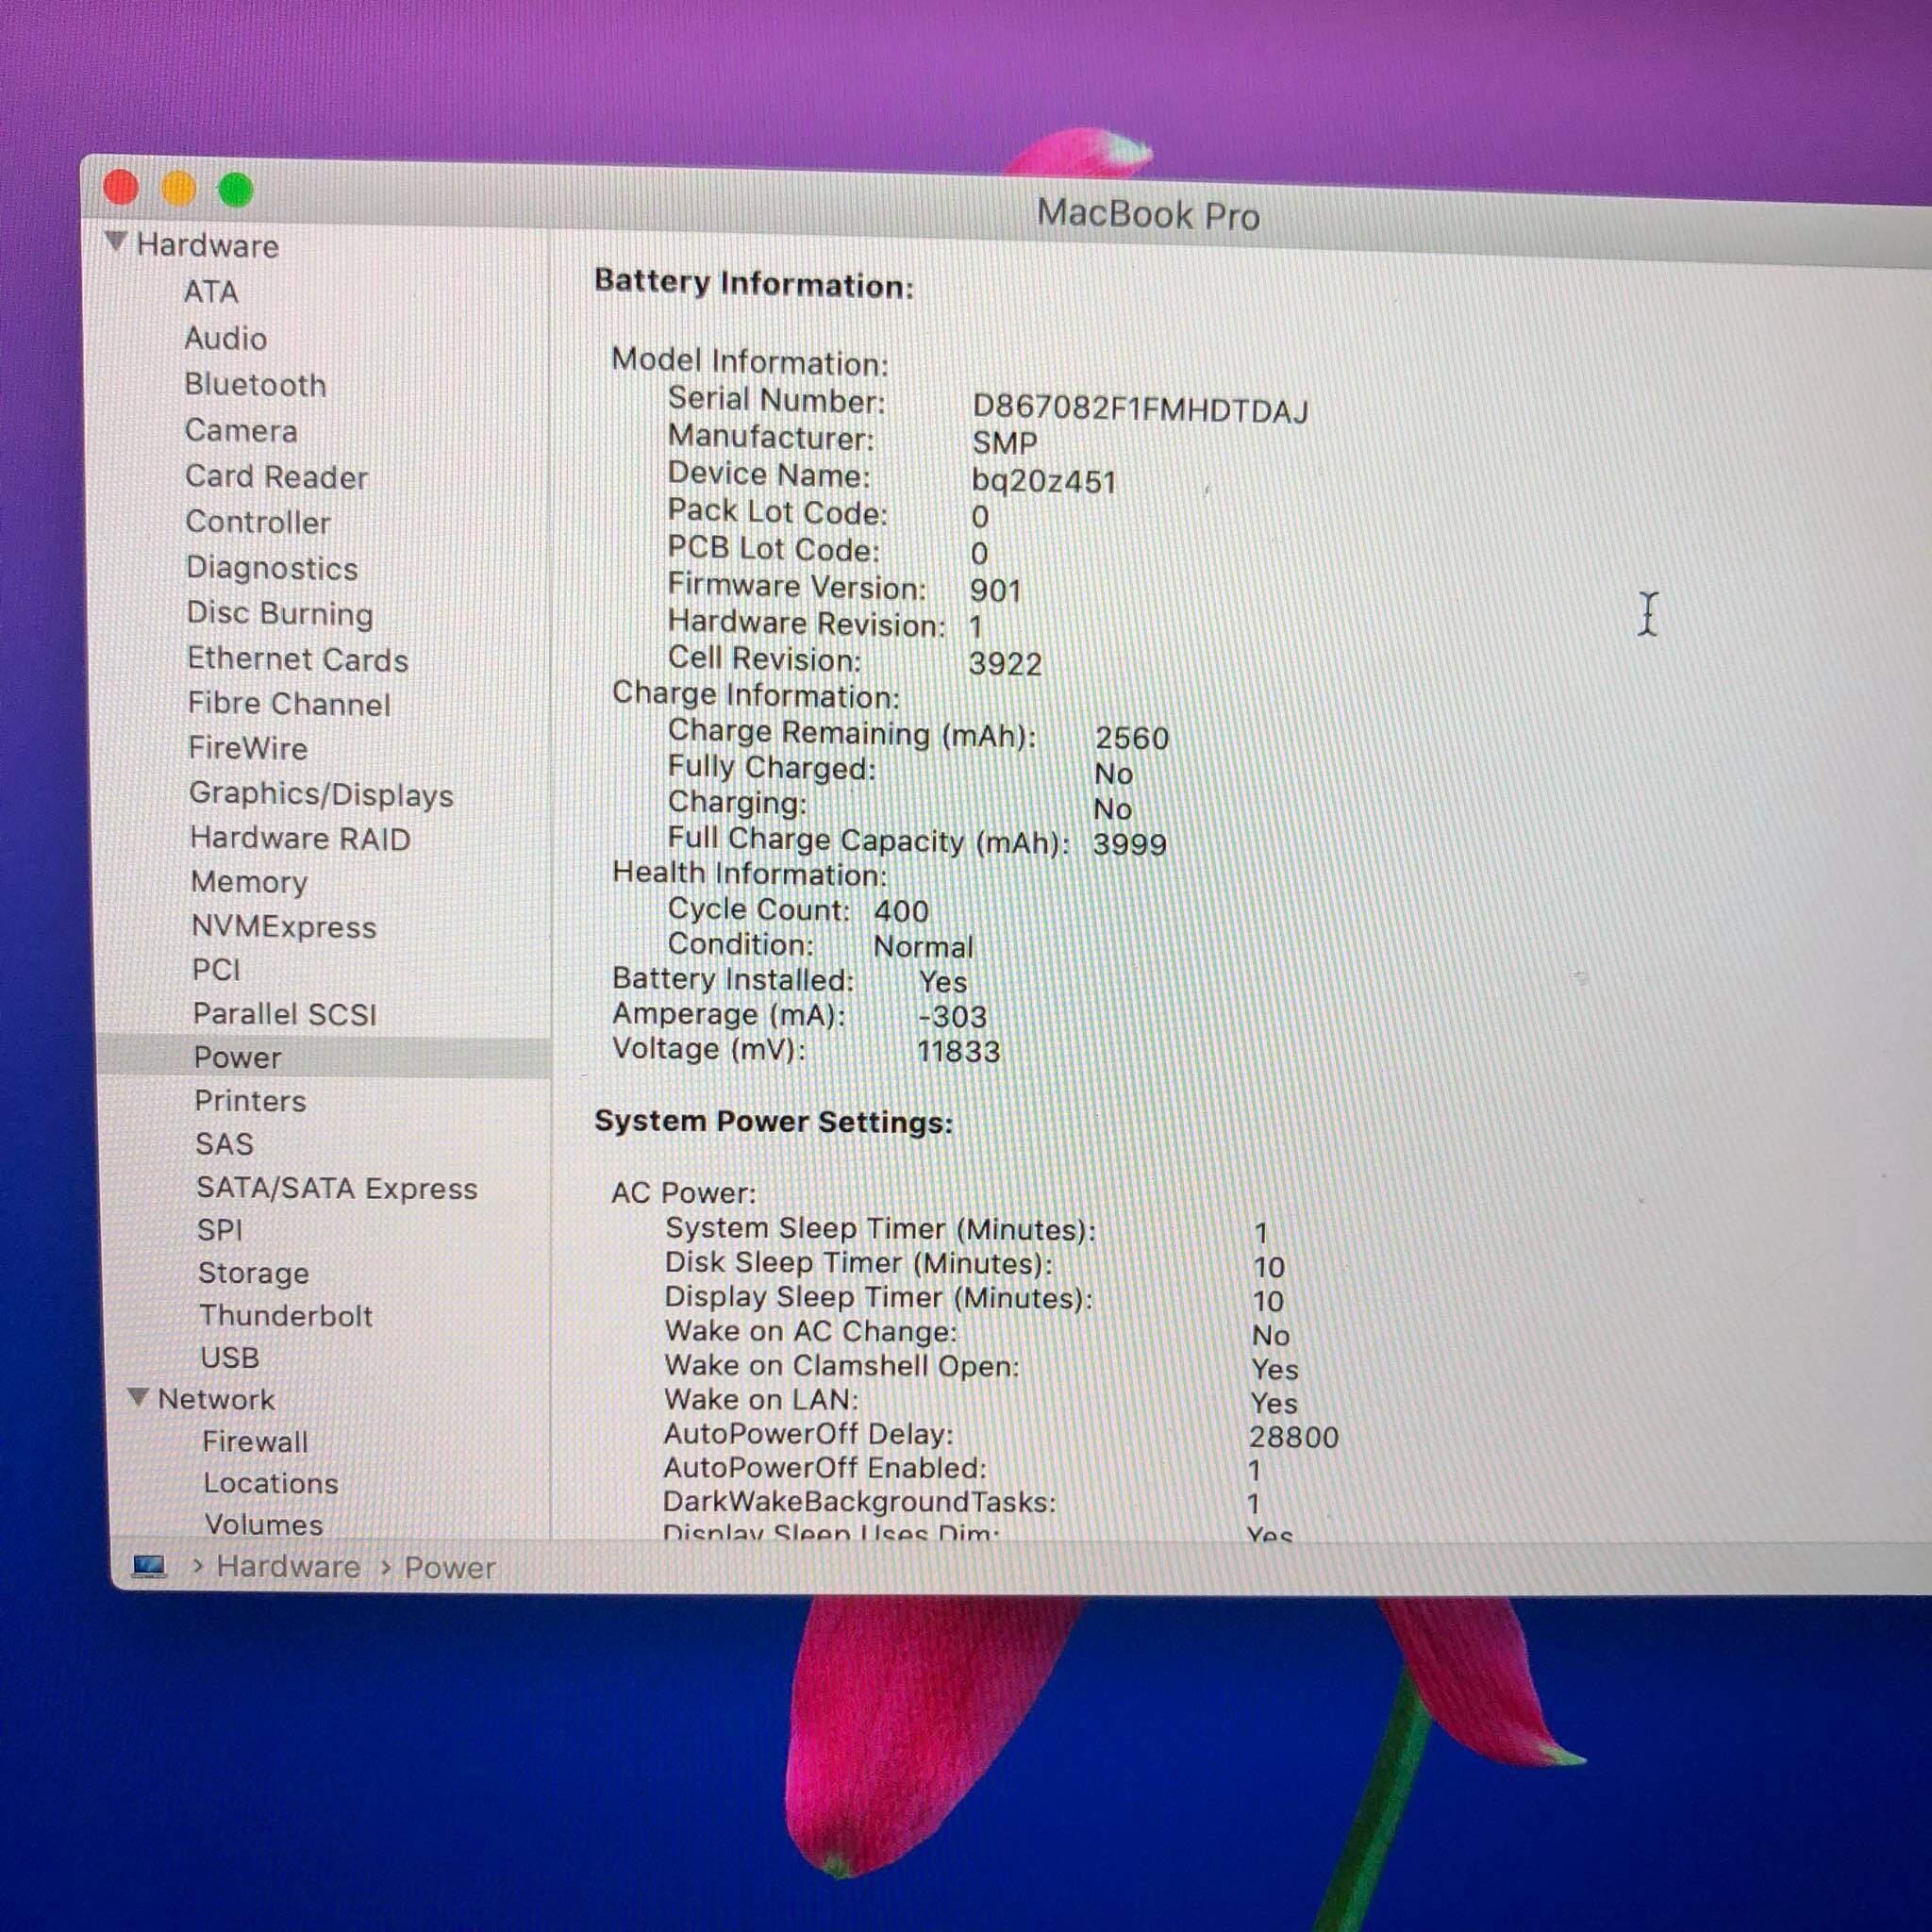Screen dimensions: 1932x1932
Task: Select Firewall under Network
Action: pos(255,1442)
